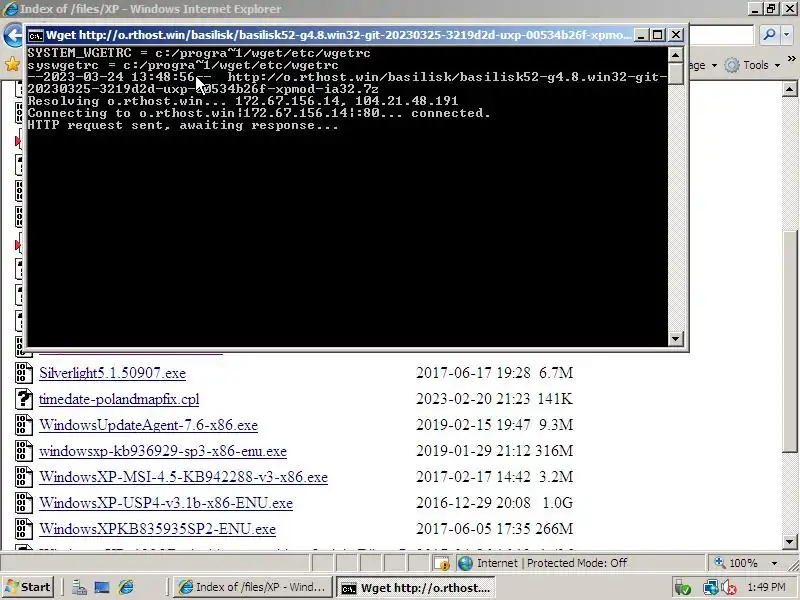
Task: Open the Tools menu in Internet Explorer
Action: coord(756,65)
